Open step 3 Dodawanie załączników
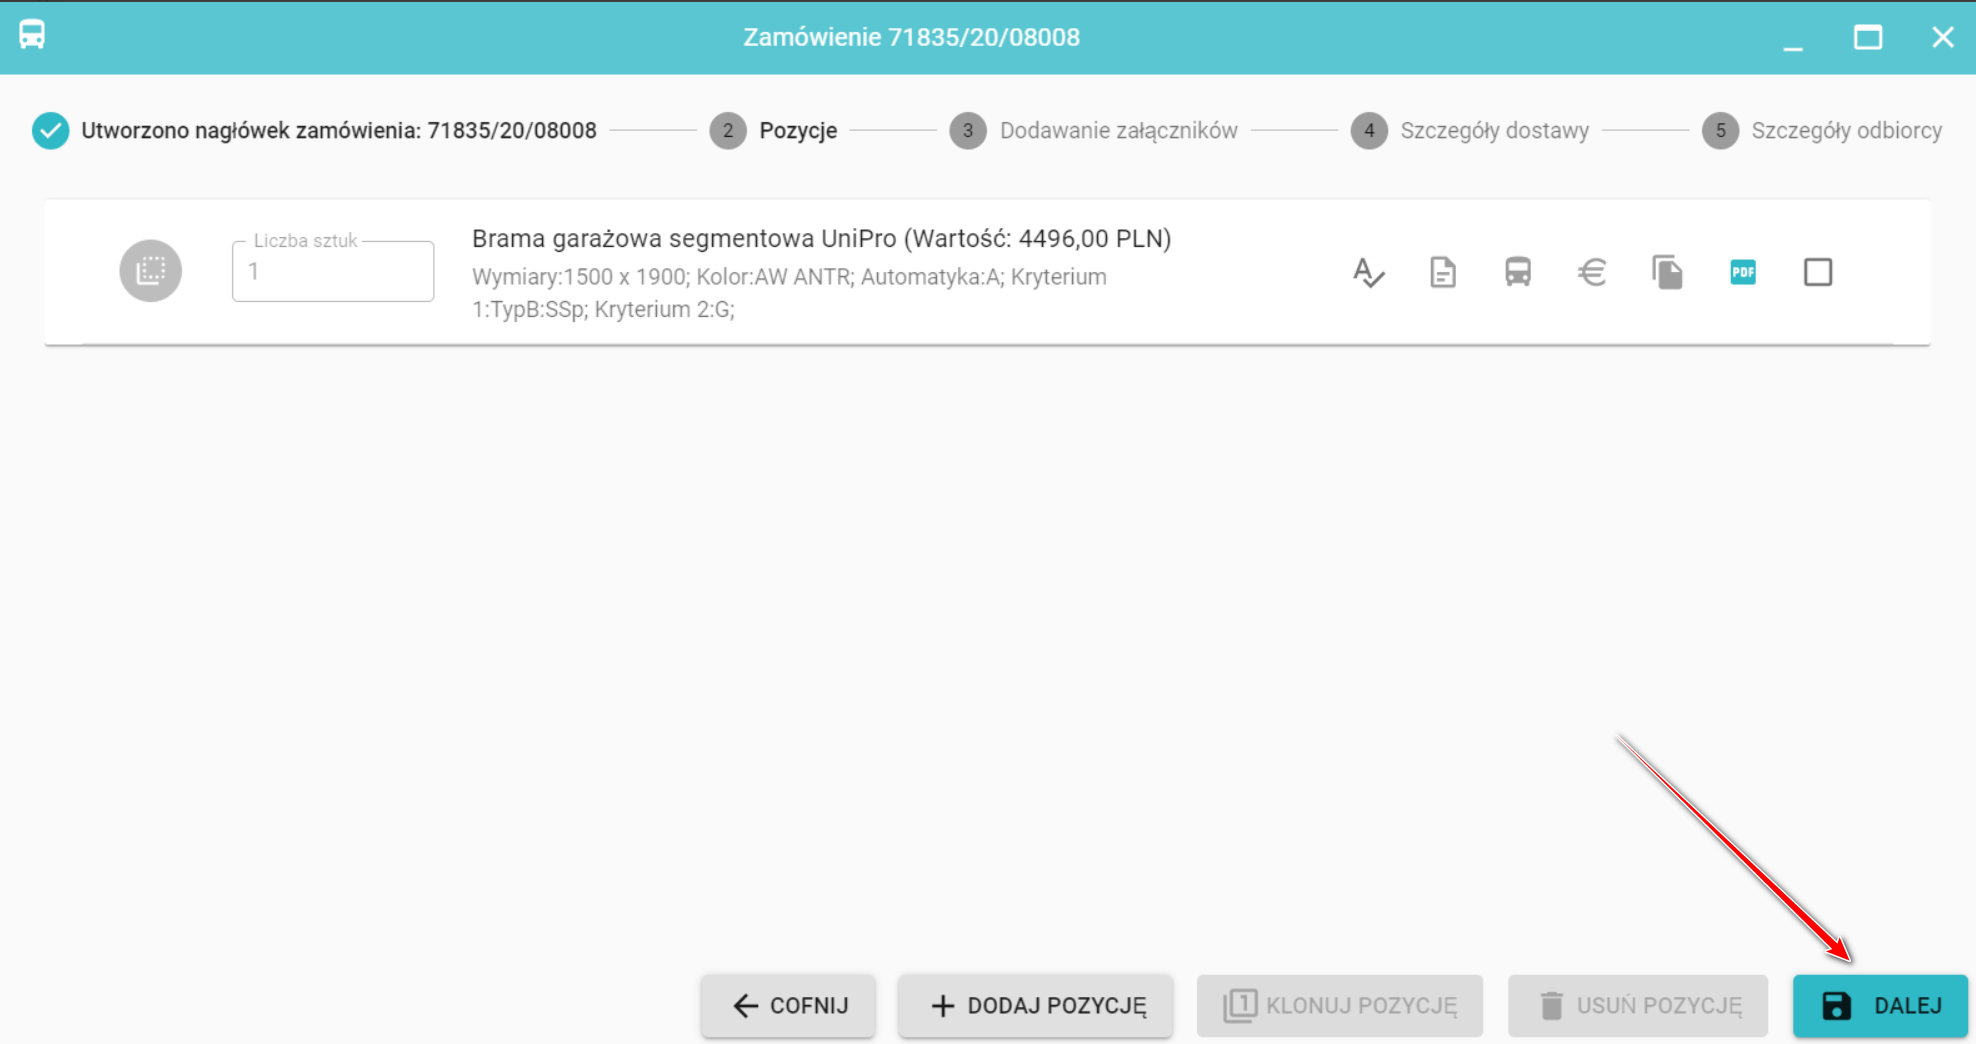Viewport: 1976px width, 1044px height. click(1094, 131)
